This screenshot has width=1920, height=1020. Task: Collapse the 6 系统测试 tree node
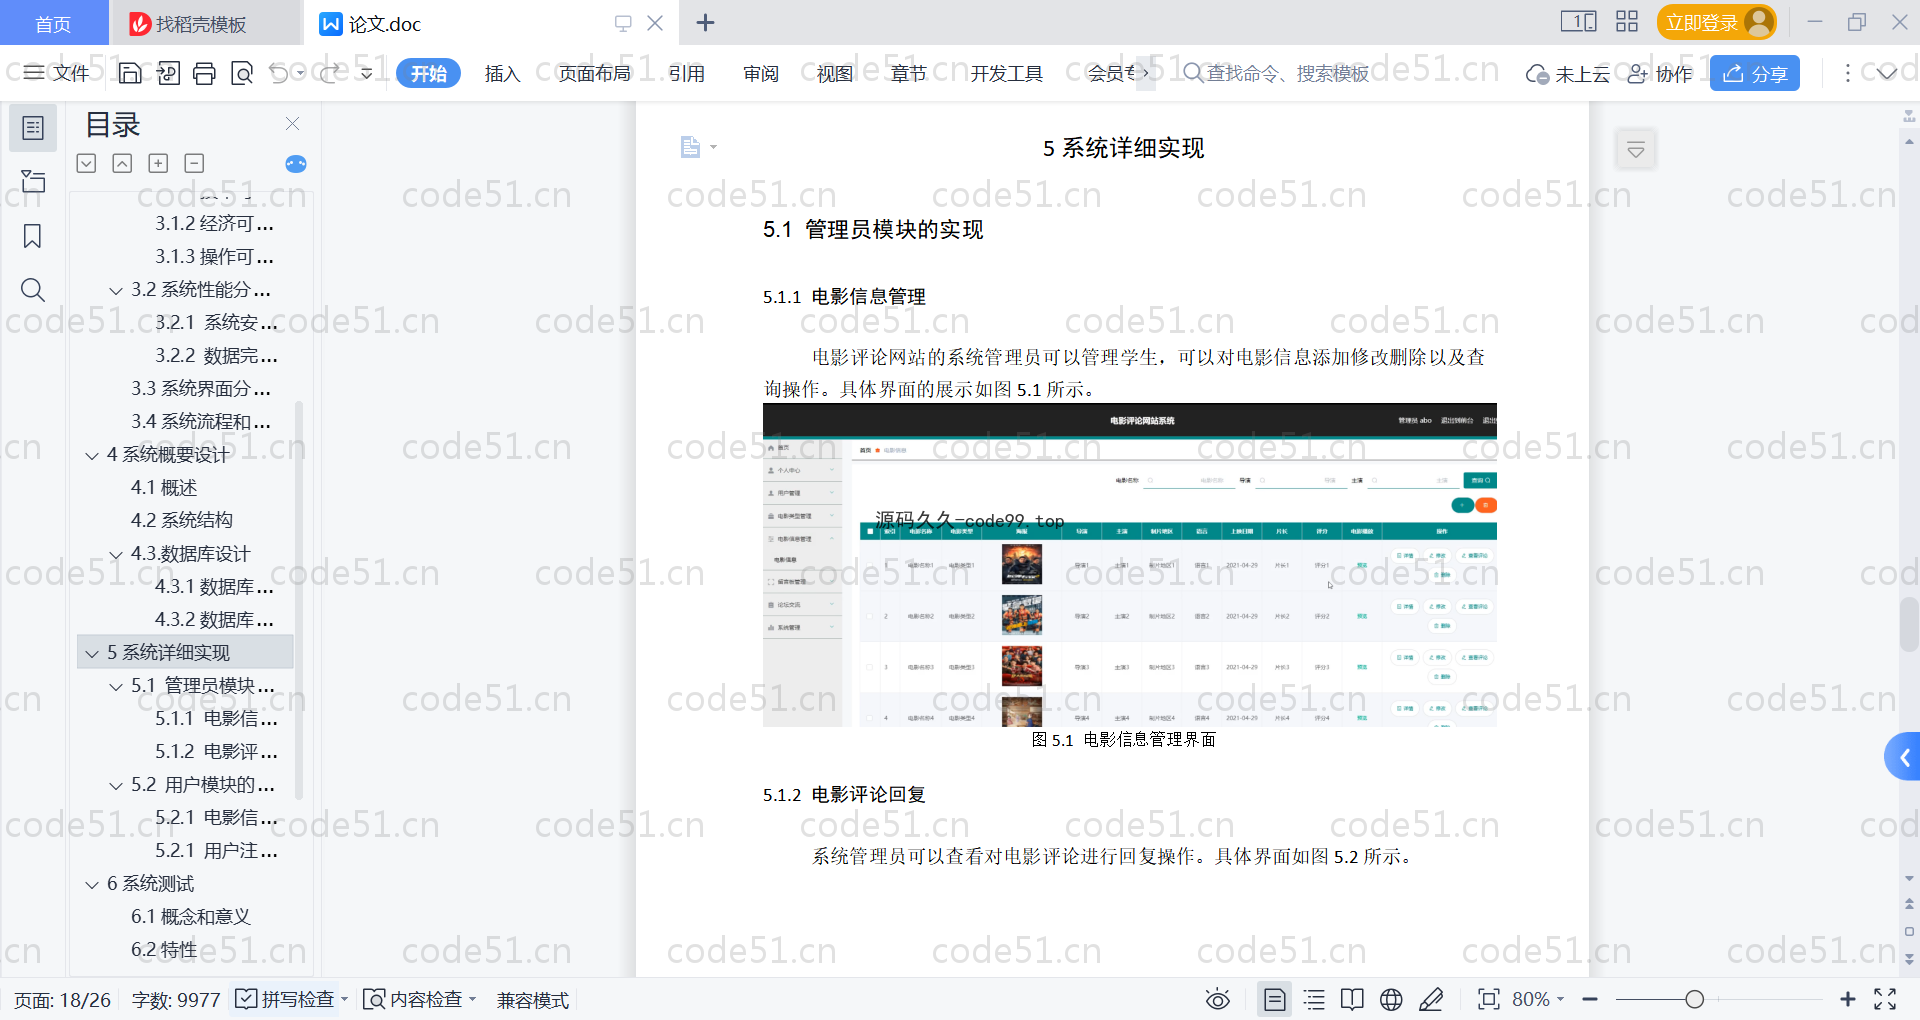pyautogui.click(x=92, y=884)
